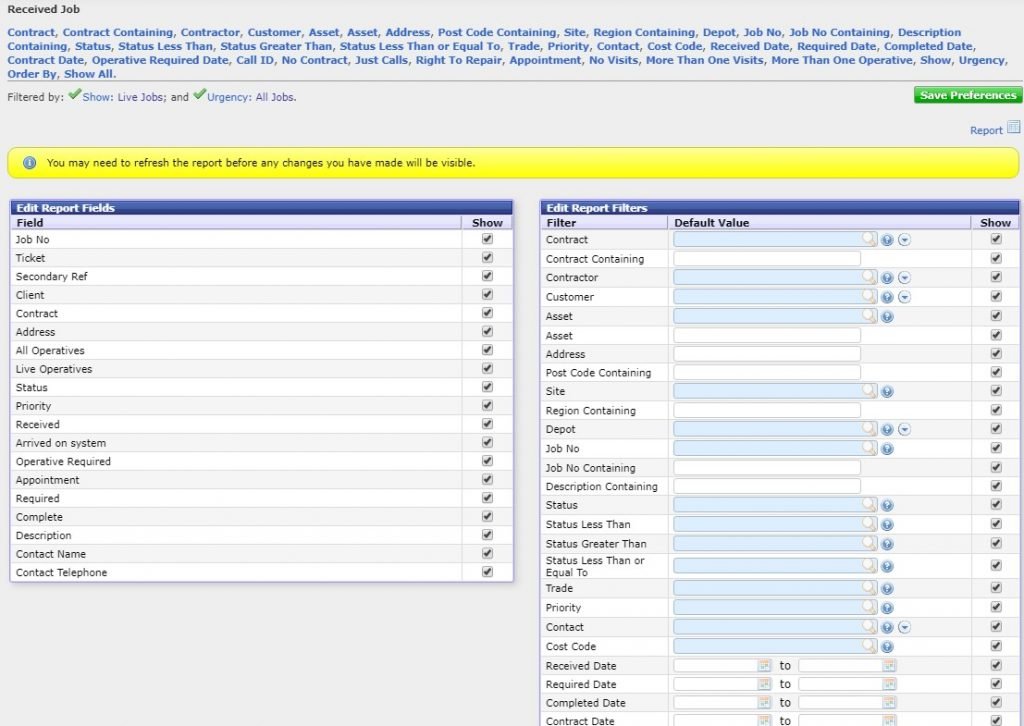Click the Report table icon
The height and width of the screenshot is (726, 1024).
click(x=1013, y=127)
